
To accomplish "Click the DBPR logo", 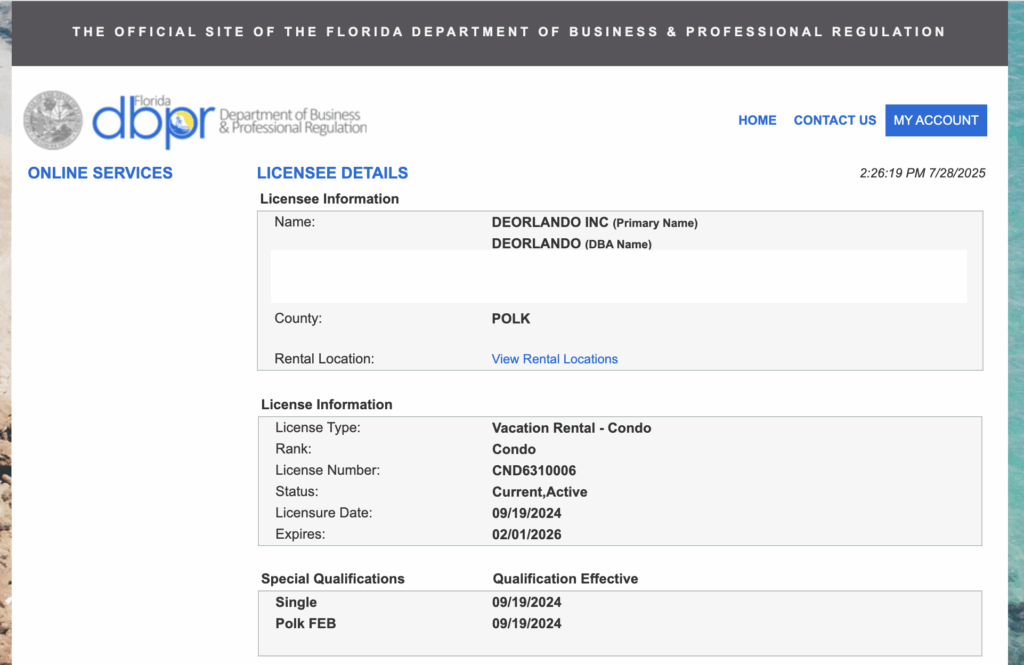I will 153,122.
